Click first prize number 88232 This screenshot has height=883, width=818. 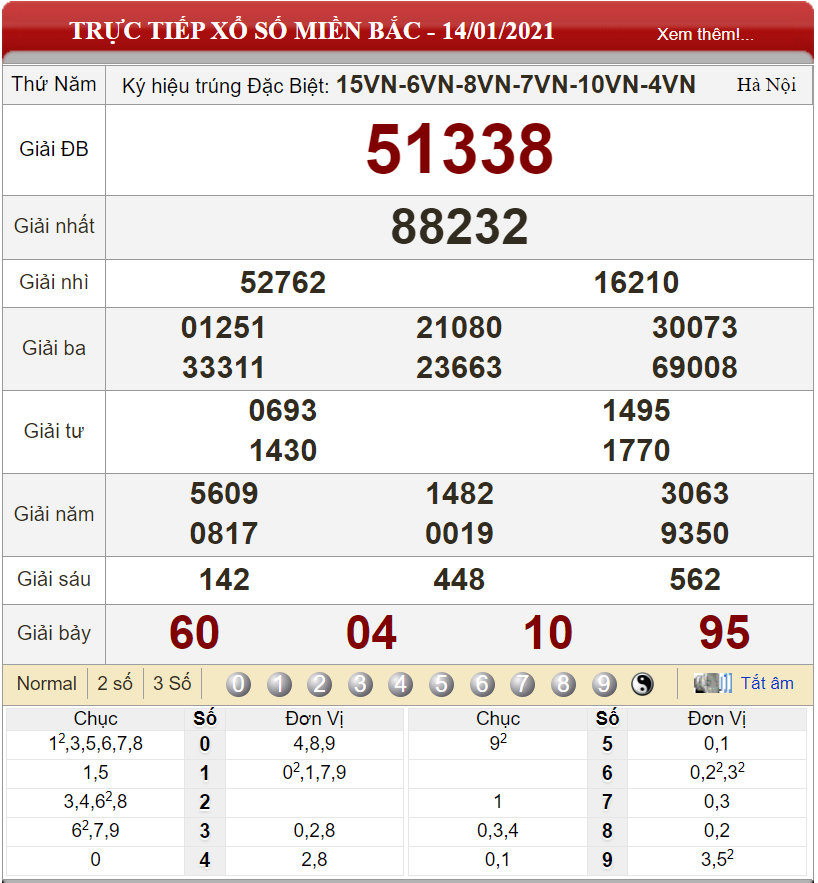click(459, 227)
